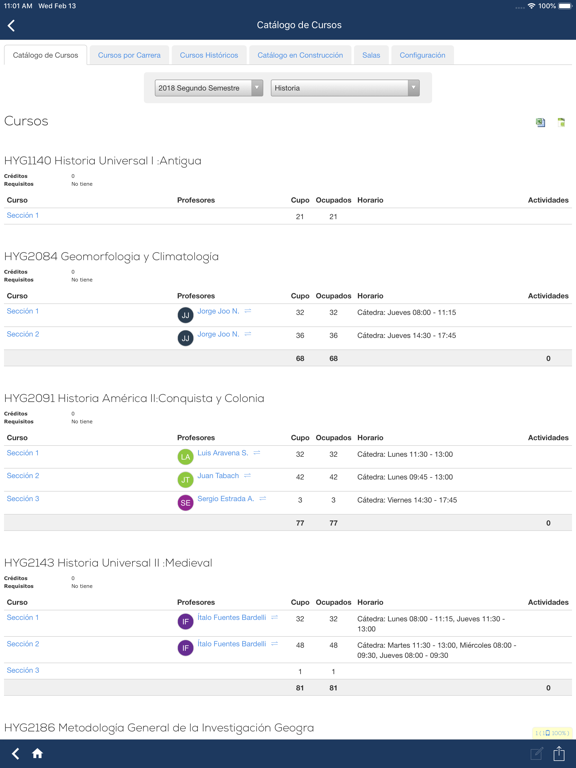Image resolution: width=576 pixels, height=768 pixels.
Task: Click IF avatar in Medieval Sección 1 row
Action: click(x=185, y=622)
